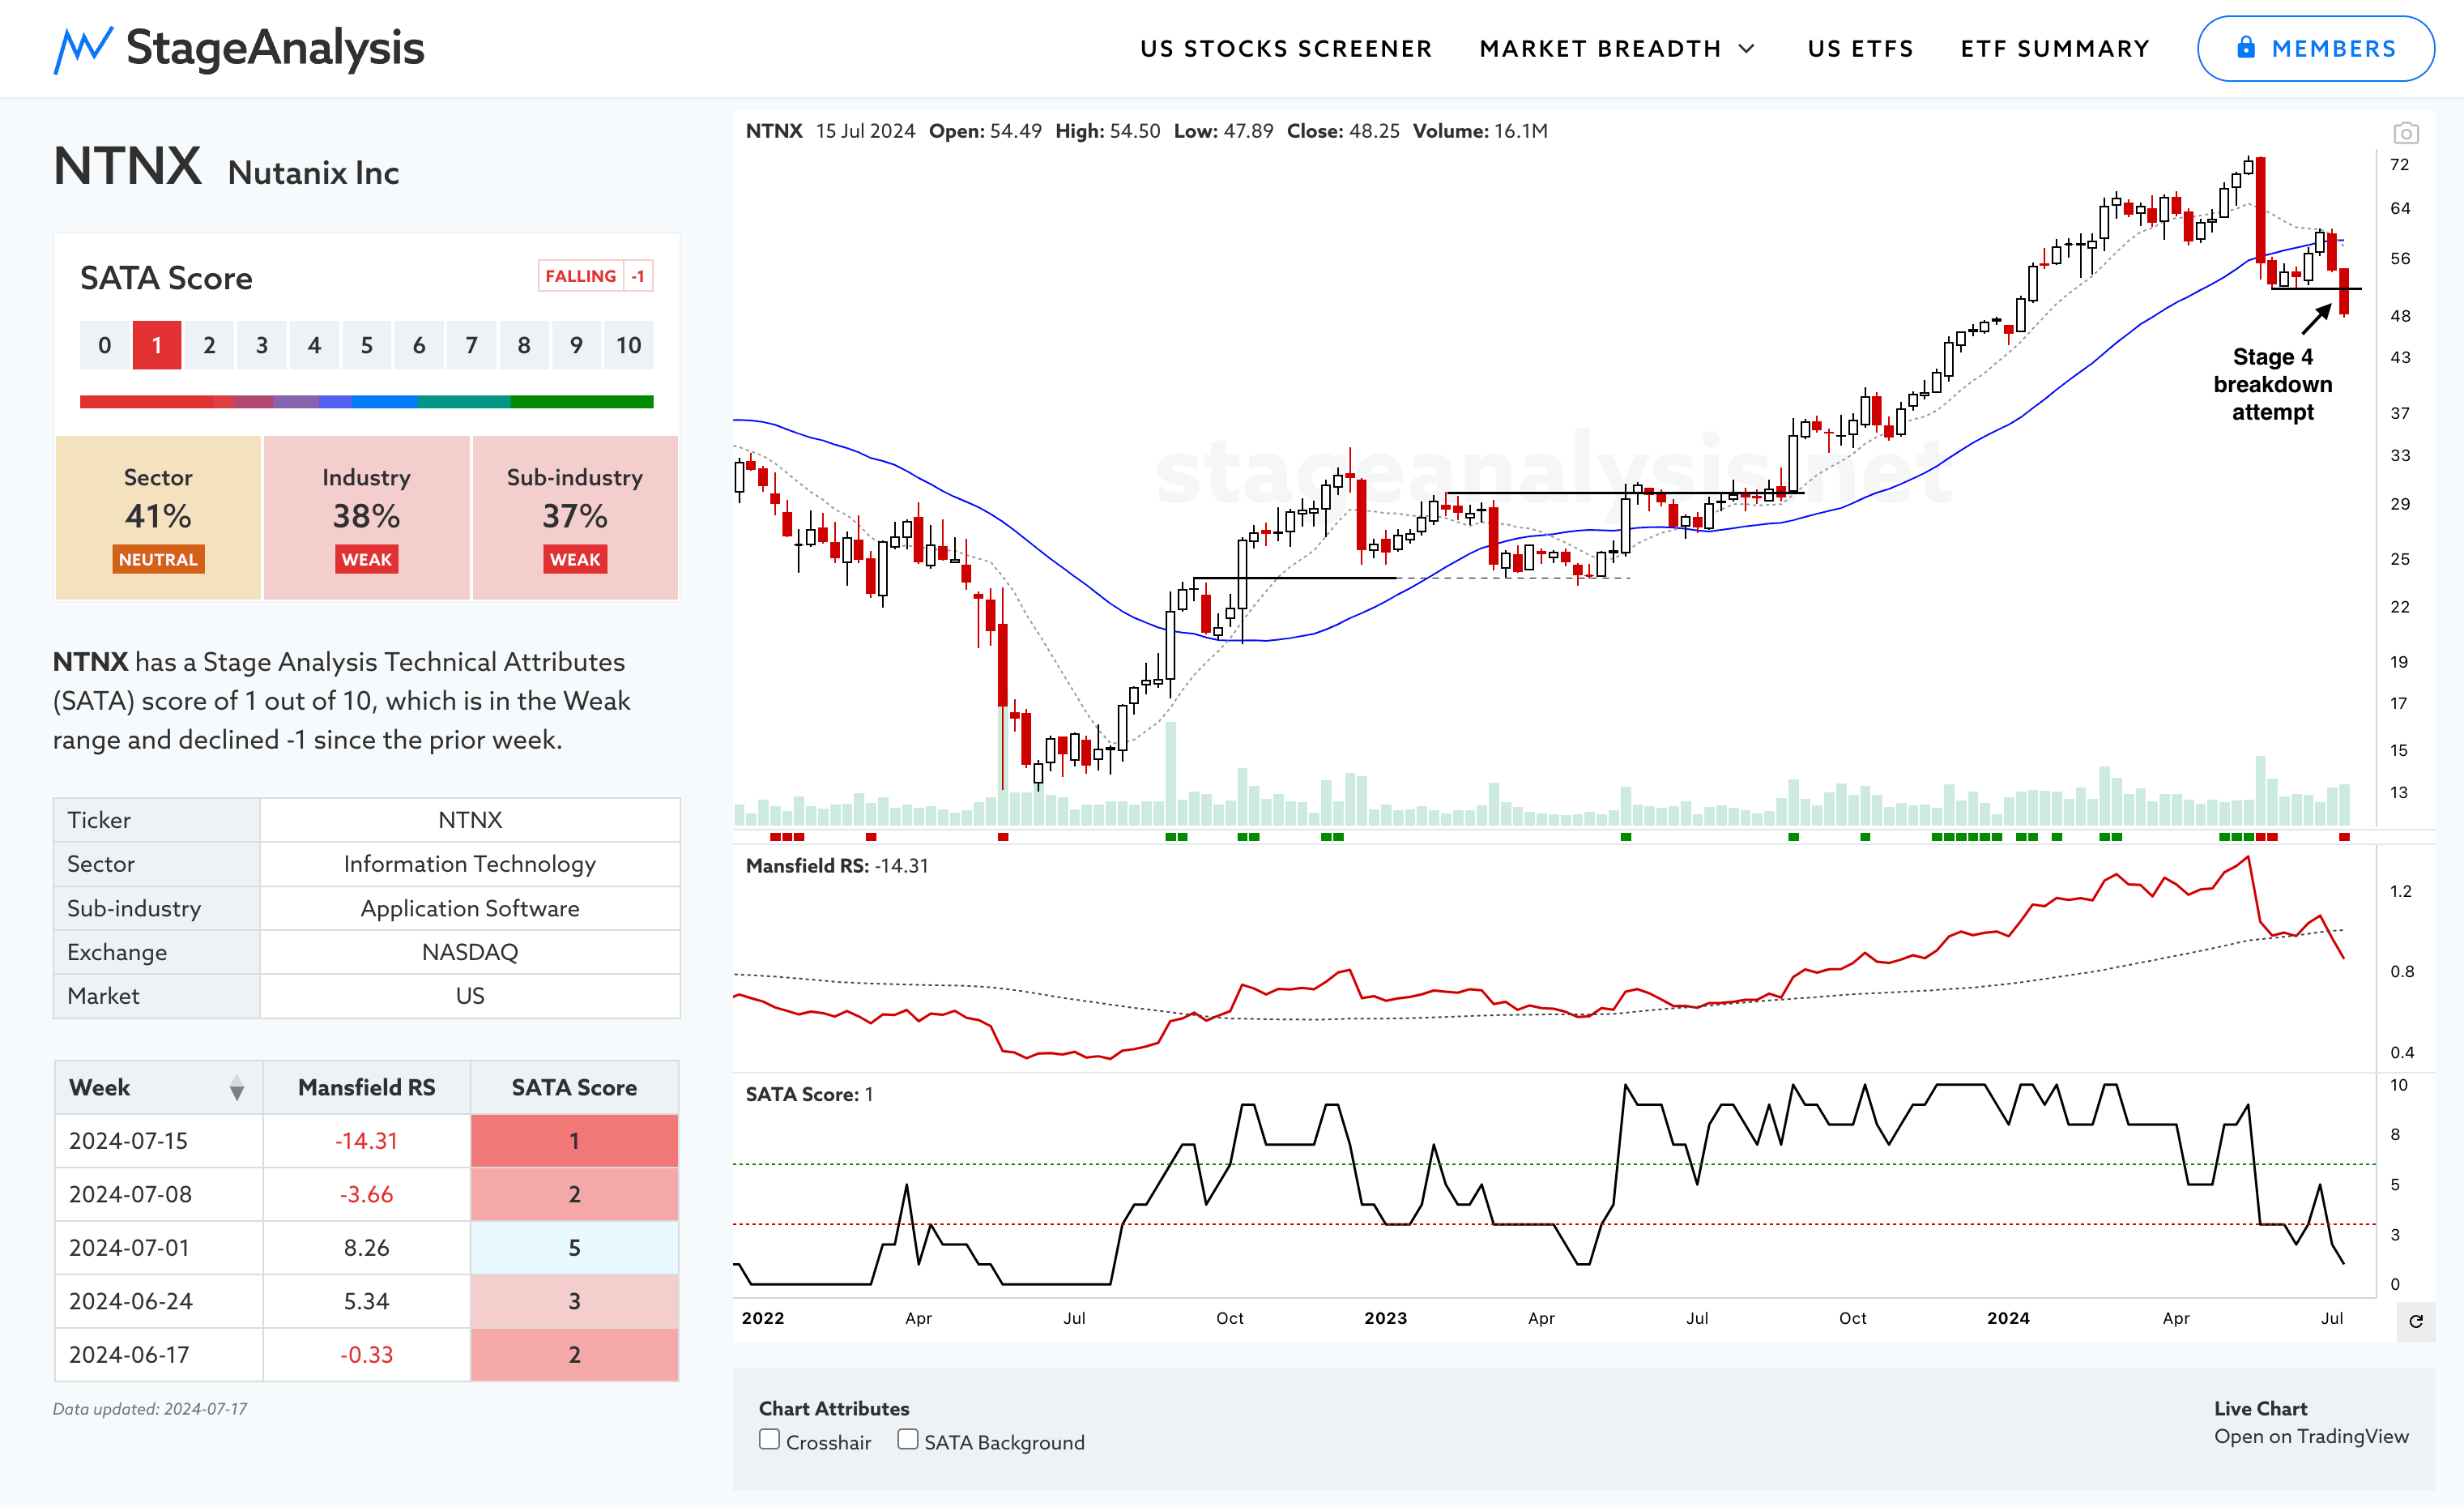Click Mansfield RS value -0.33
The image size is (2464, 1507).
[366, 1355]
